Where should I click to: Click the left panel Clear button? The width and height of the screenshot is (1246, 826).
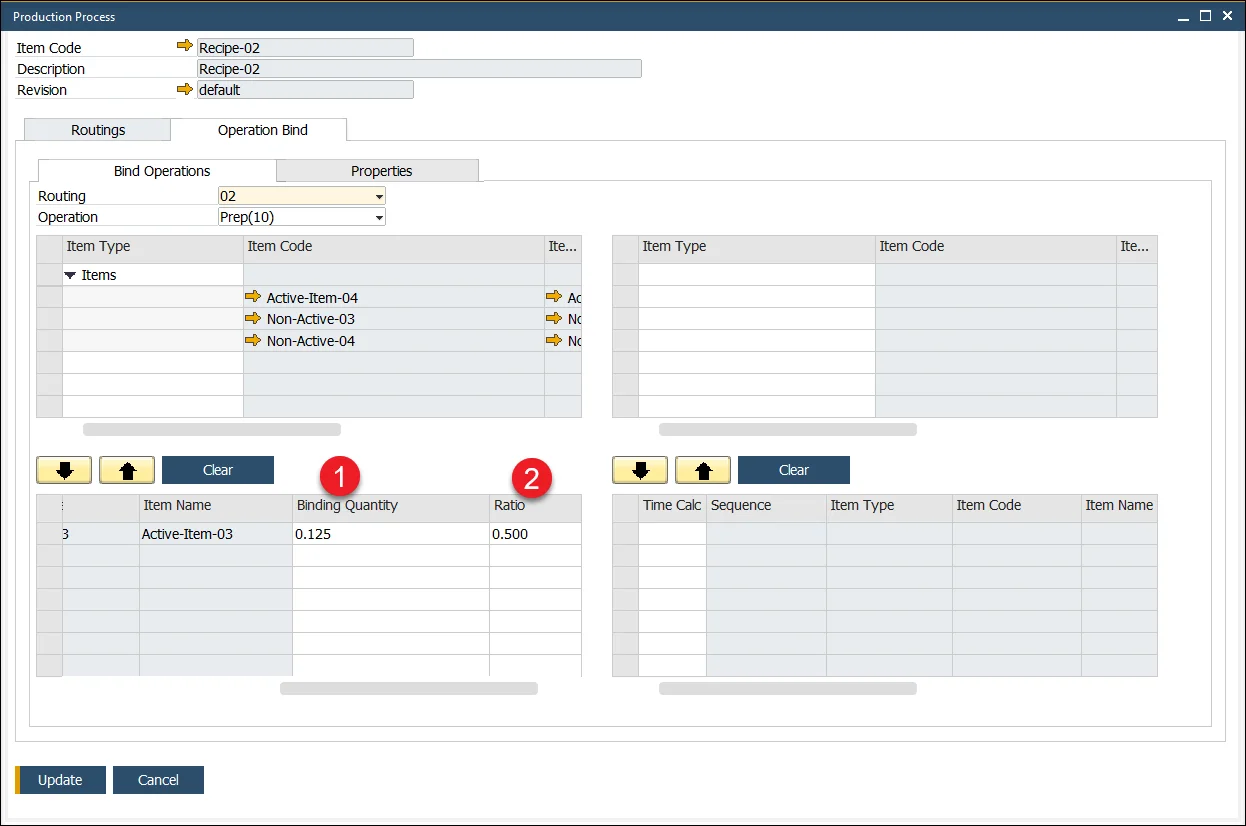point(217,470)
